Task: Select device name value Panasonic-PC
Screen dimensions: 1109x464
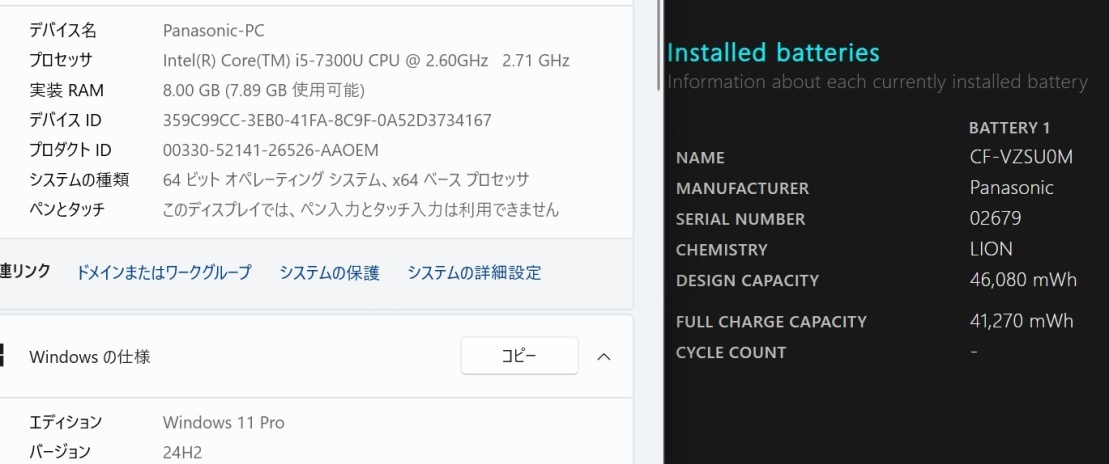Action: pyautogui.click(x=214, y=30)
